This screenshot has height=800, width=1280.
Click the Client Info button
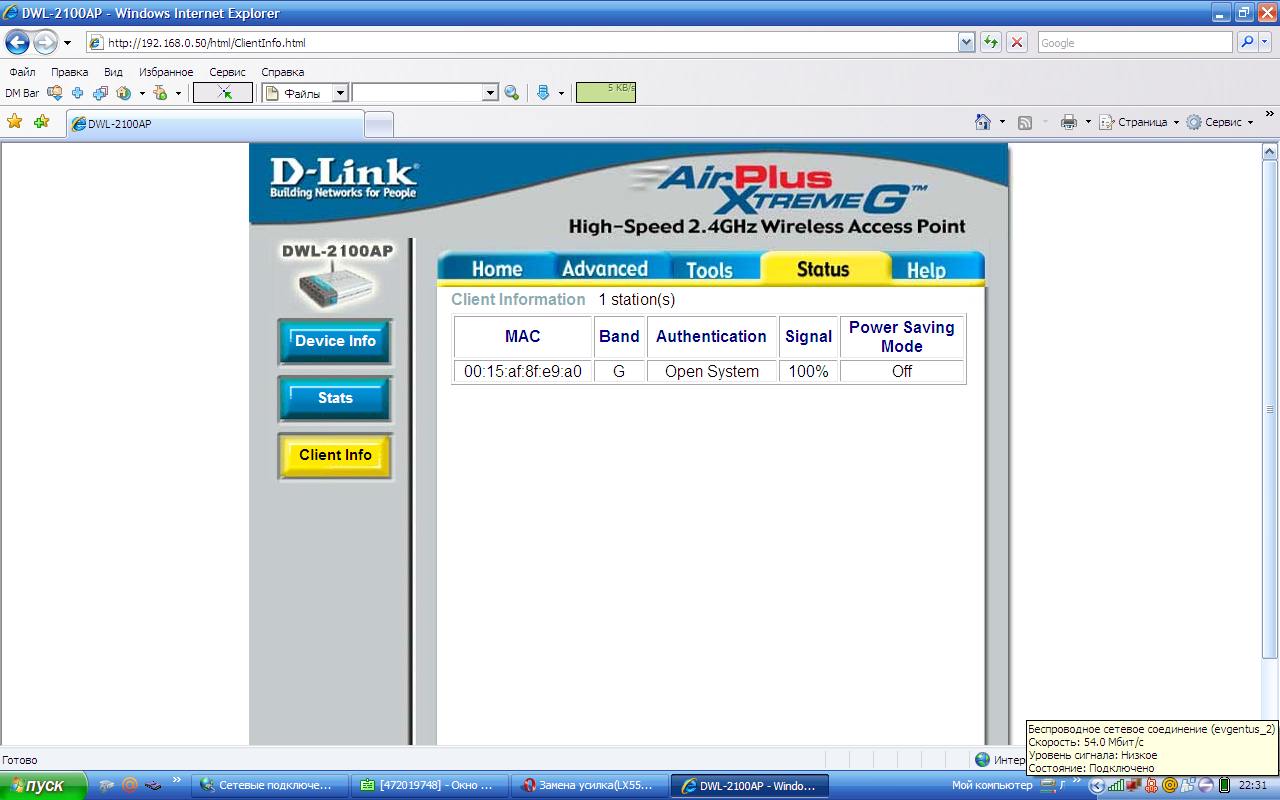click(x=335, y=456)
